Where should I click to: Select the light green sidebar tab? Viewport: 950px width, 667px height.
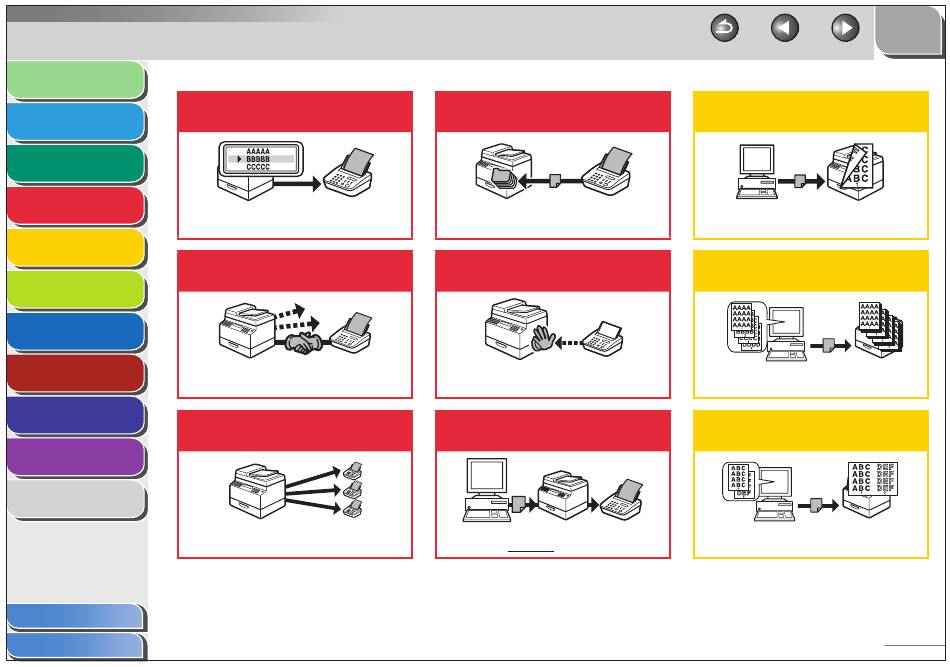[76, 79]
